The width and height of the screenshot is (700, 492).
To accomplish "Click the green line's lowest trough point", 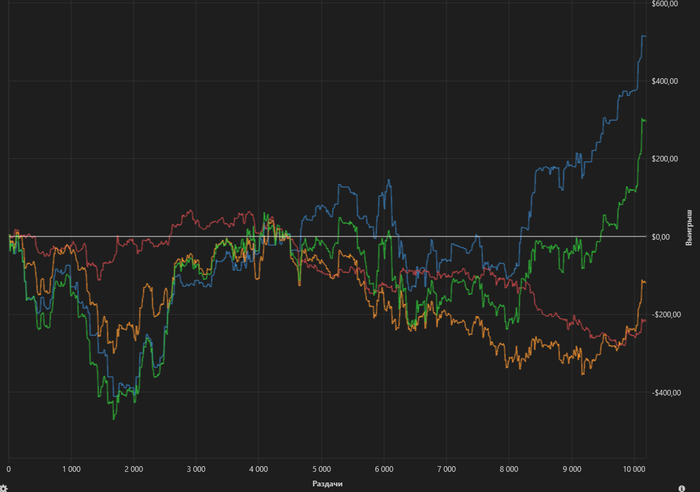I will pos(113,419).
